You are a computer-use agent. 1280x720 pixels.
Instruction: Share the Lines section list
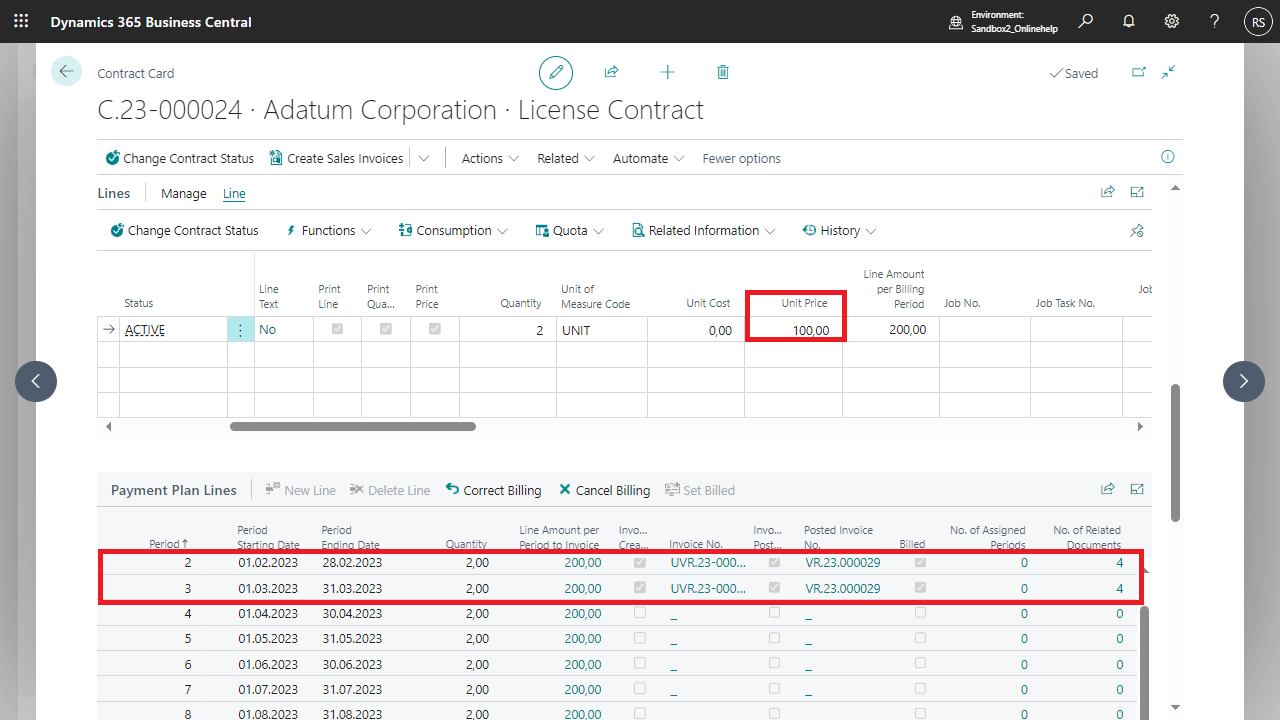click(1108, 192)
